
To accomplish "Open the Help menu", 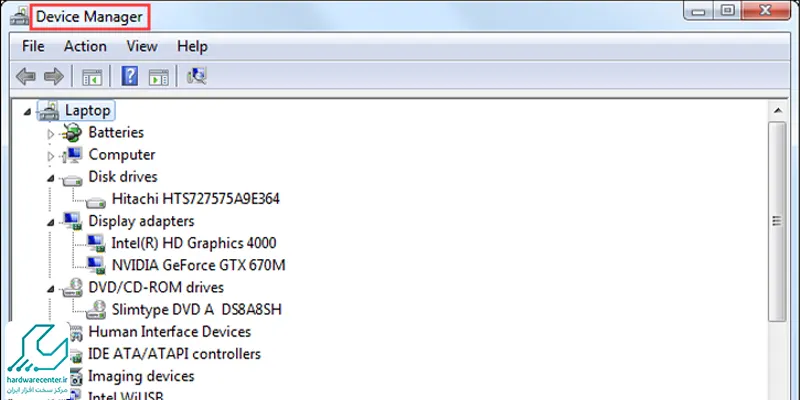I will tap(192, 46).
